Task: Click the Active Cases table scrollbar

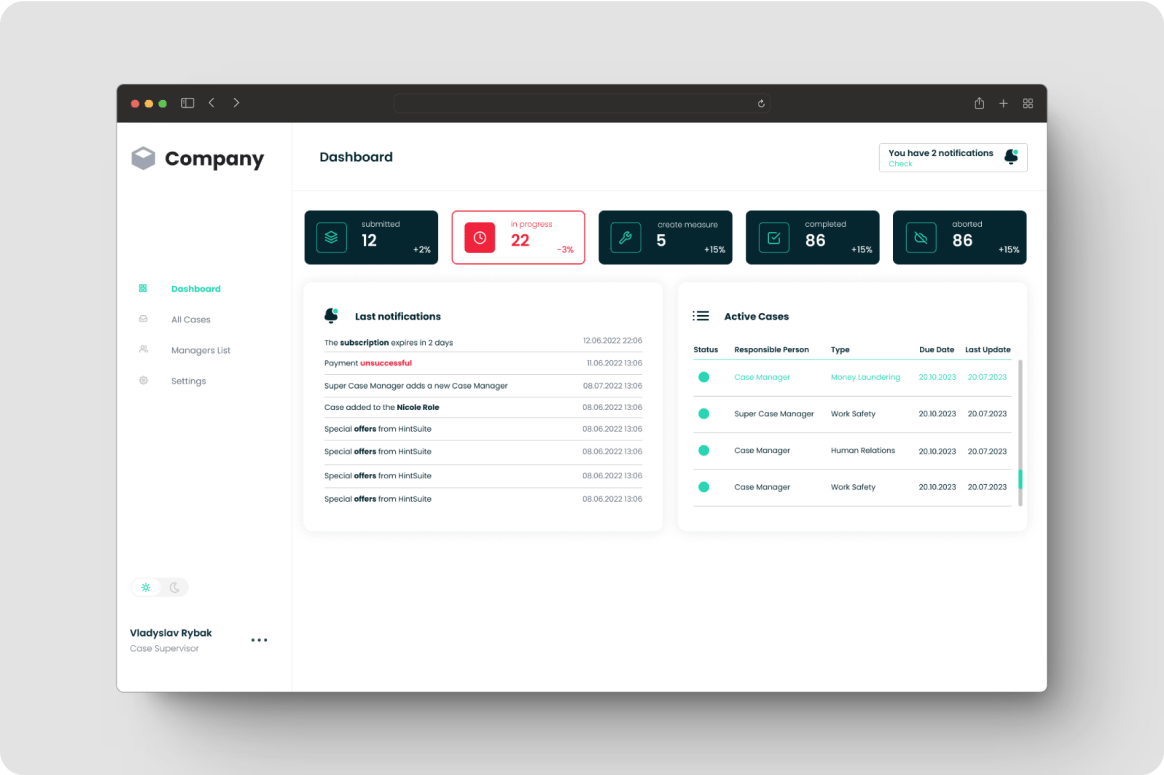Action: tap(1020, 479)
